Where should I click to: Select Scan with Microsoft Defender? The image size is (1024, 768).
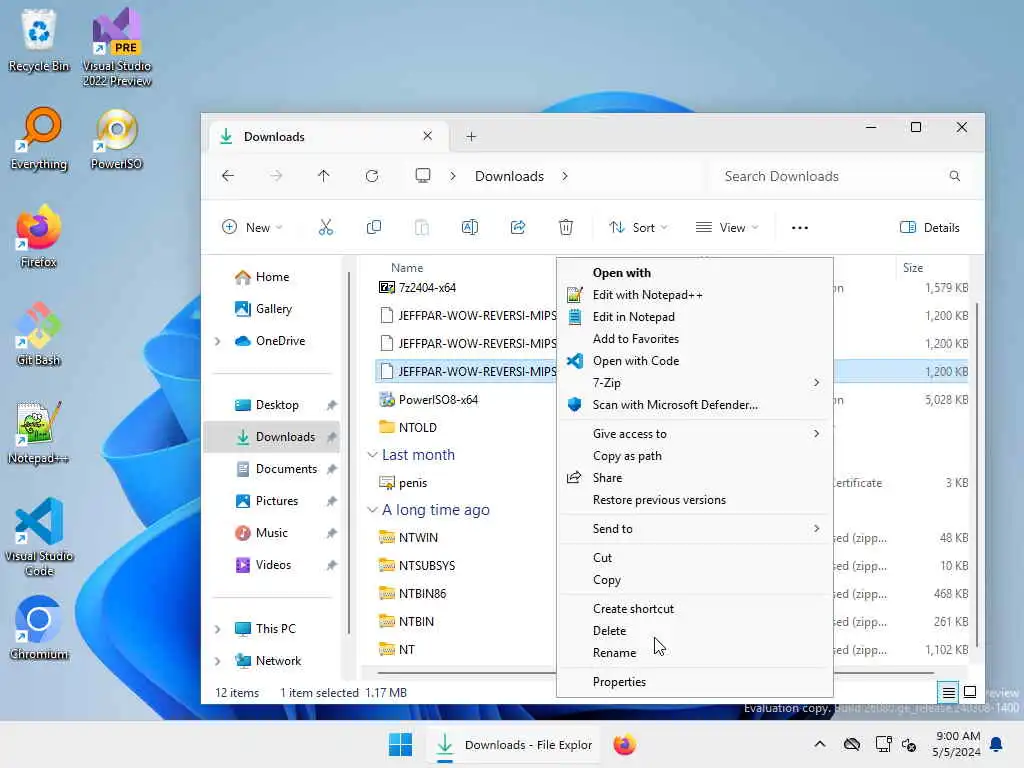point(695,405)
